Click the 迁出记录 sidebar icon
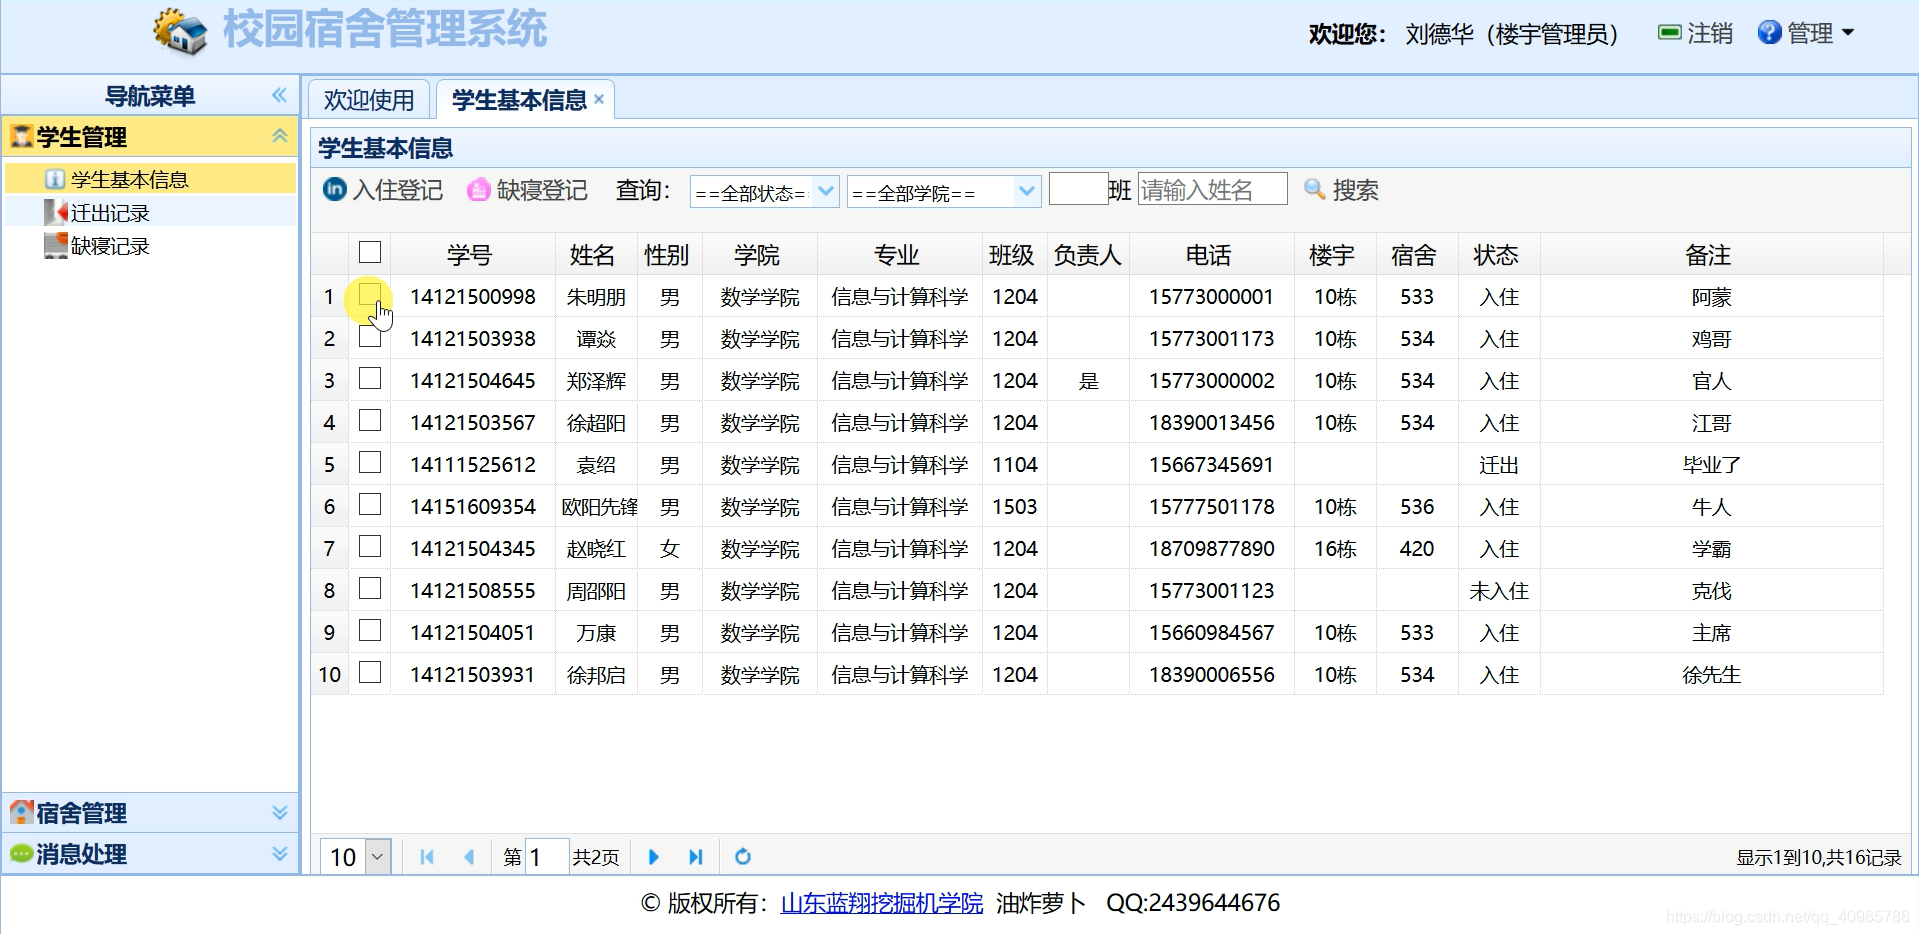Image resolution: width=1919 pixels, height=935 pixels. point(55,212)
